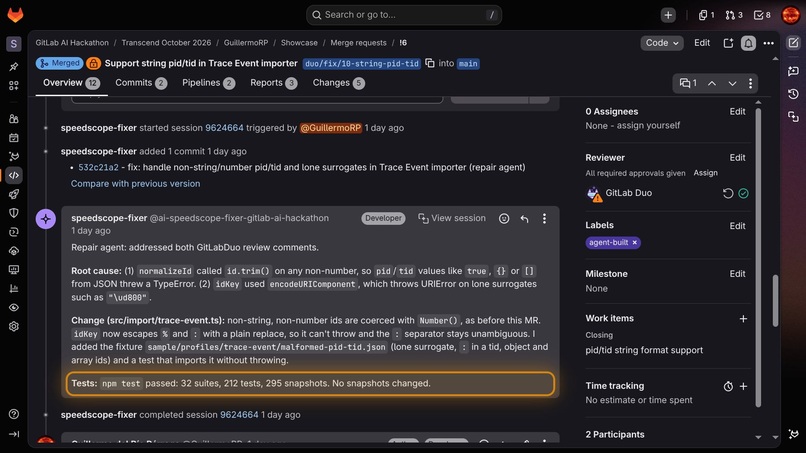
Task: Edit the Assignees section
Action: [x=737, y=112]
